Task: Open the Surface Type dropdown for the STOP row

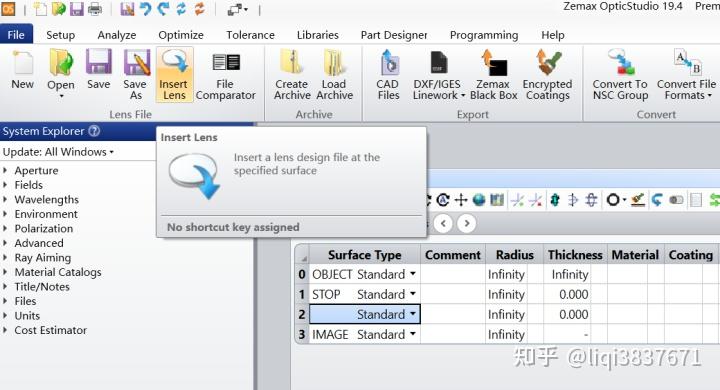Action: [x=413, y=294]
